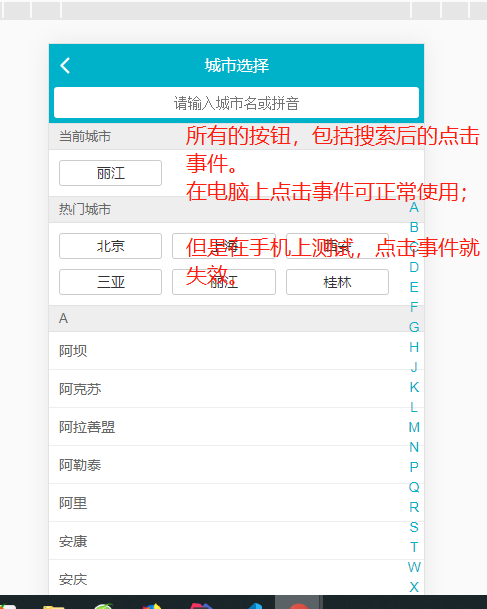Select city 安康 from the list

click(236, 541)
